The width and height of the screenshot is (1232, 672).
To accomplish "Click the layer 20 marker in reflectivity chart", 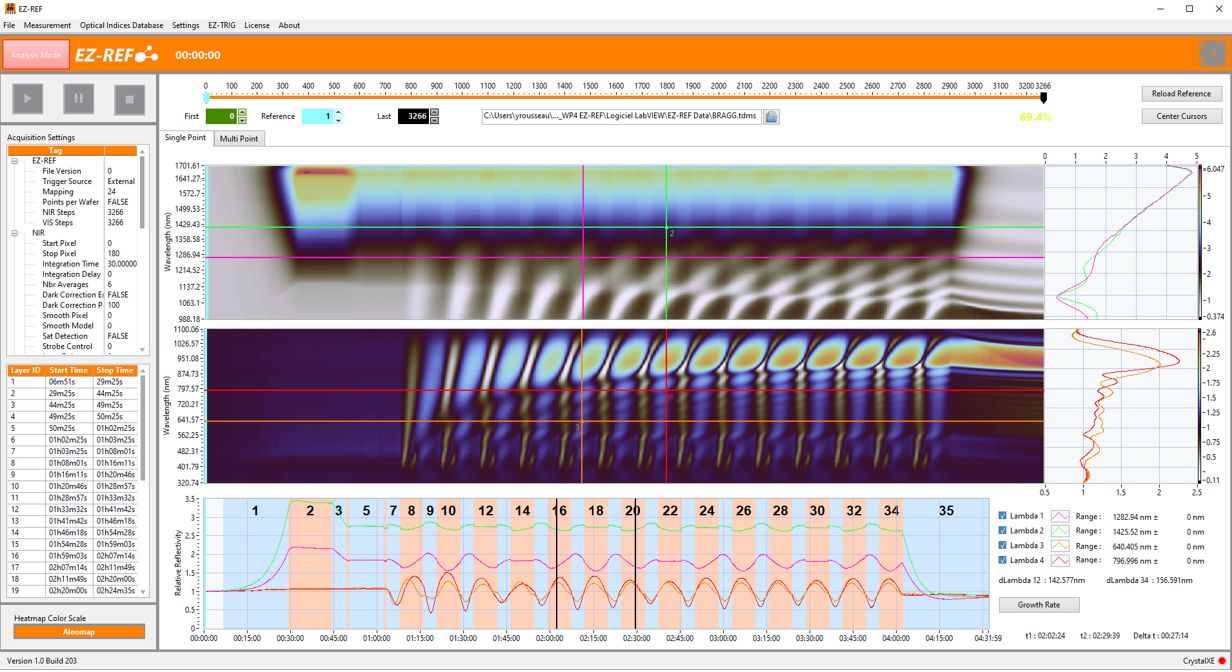I will pos(632,510).
